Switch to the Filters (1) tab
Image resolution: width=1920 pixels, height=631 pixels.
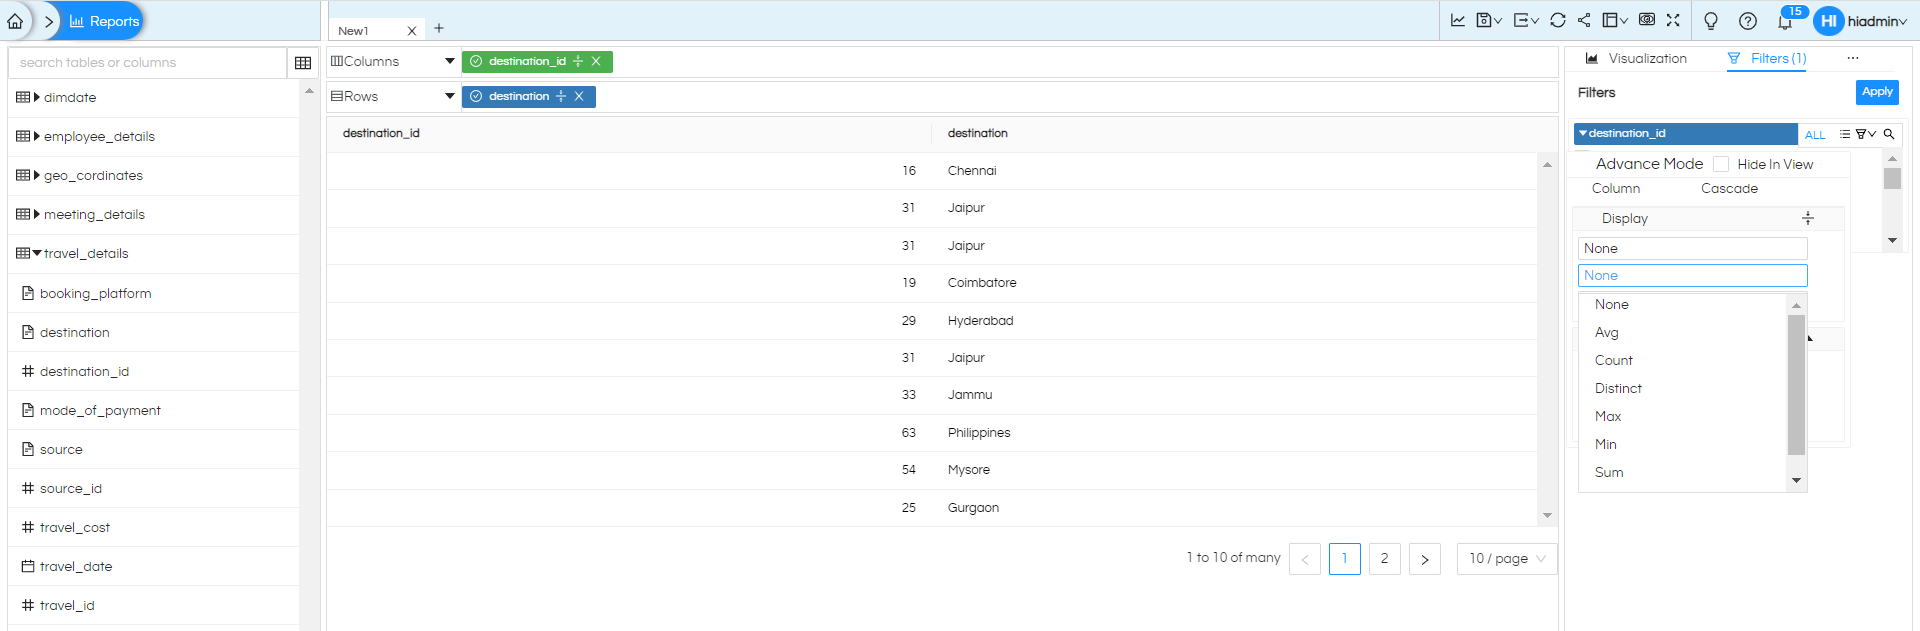tap(1767, 58)
